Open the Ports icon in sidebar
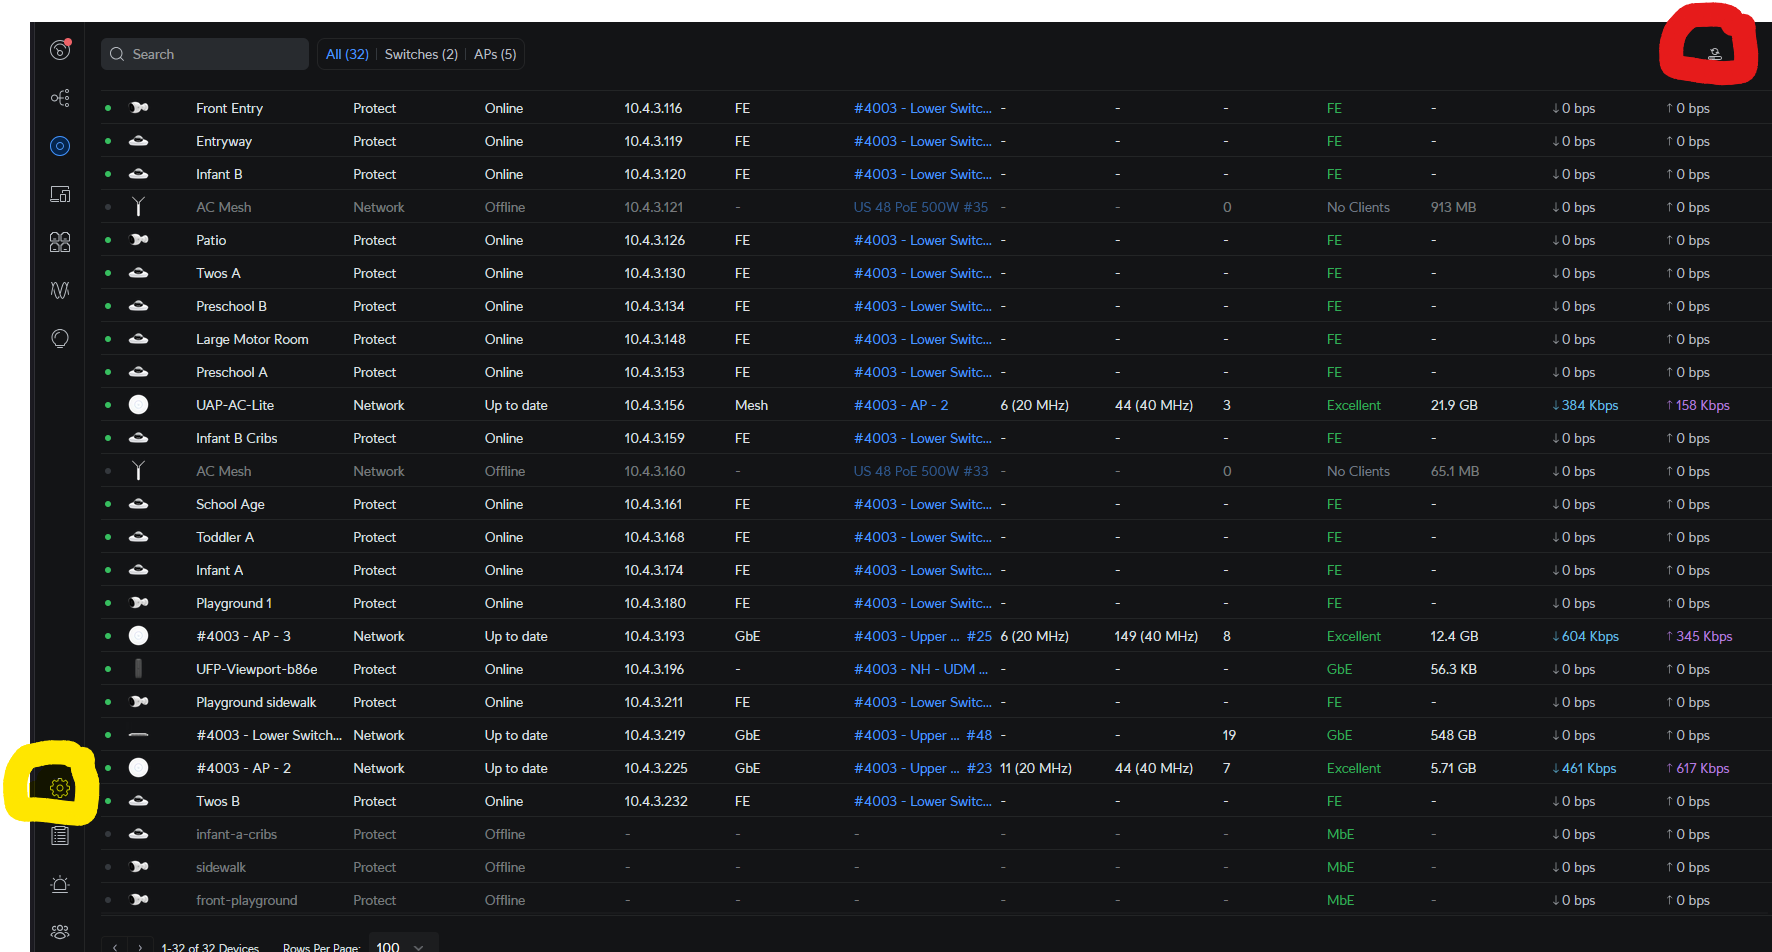 (60, 242)
